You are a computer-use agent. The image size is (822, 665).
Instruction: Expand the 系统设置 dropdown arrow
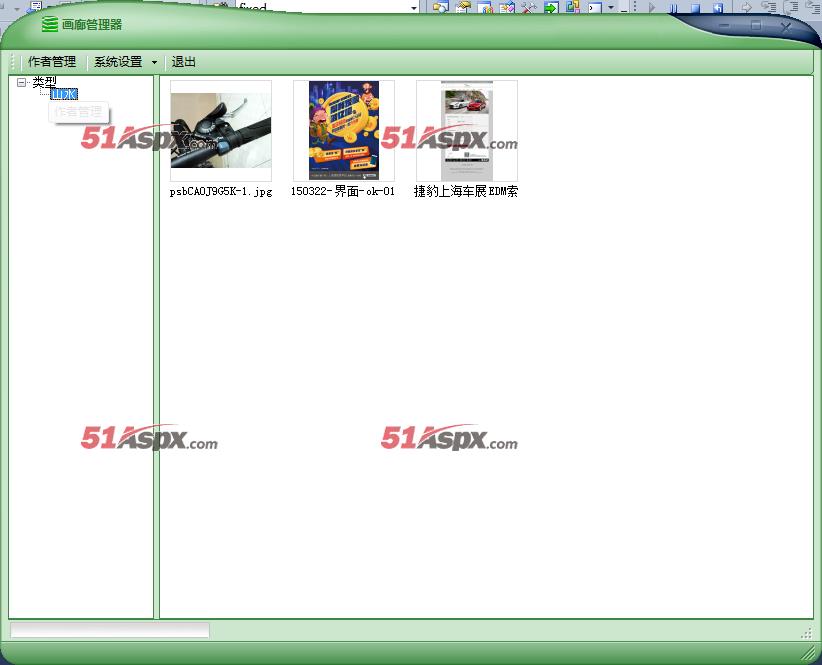point(154,62)
